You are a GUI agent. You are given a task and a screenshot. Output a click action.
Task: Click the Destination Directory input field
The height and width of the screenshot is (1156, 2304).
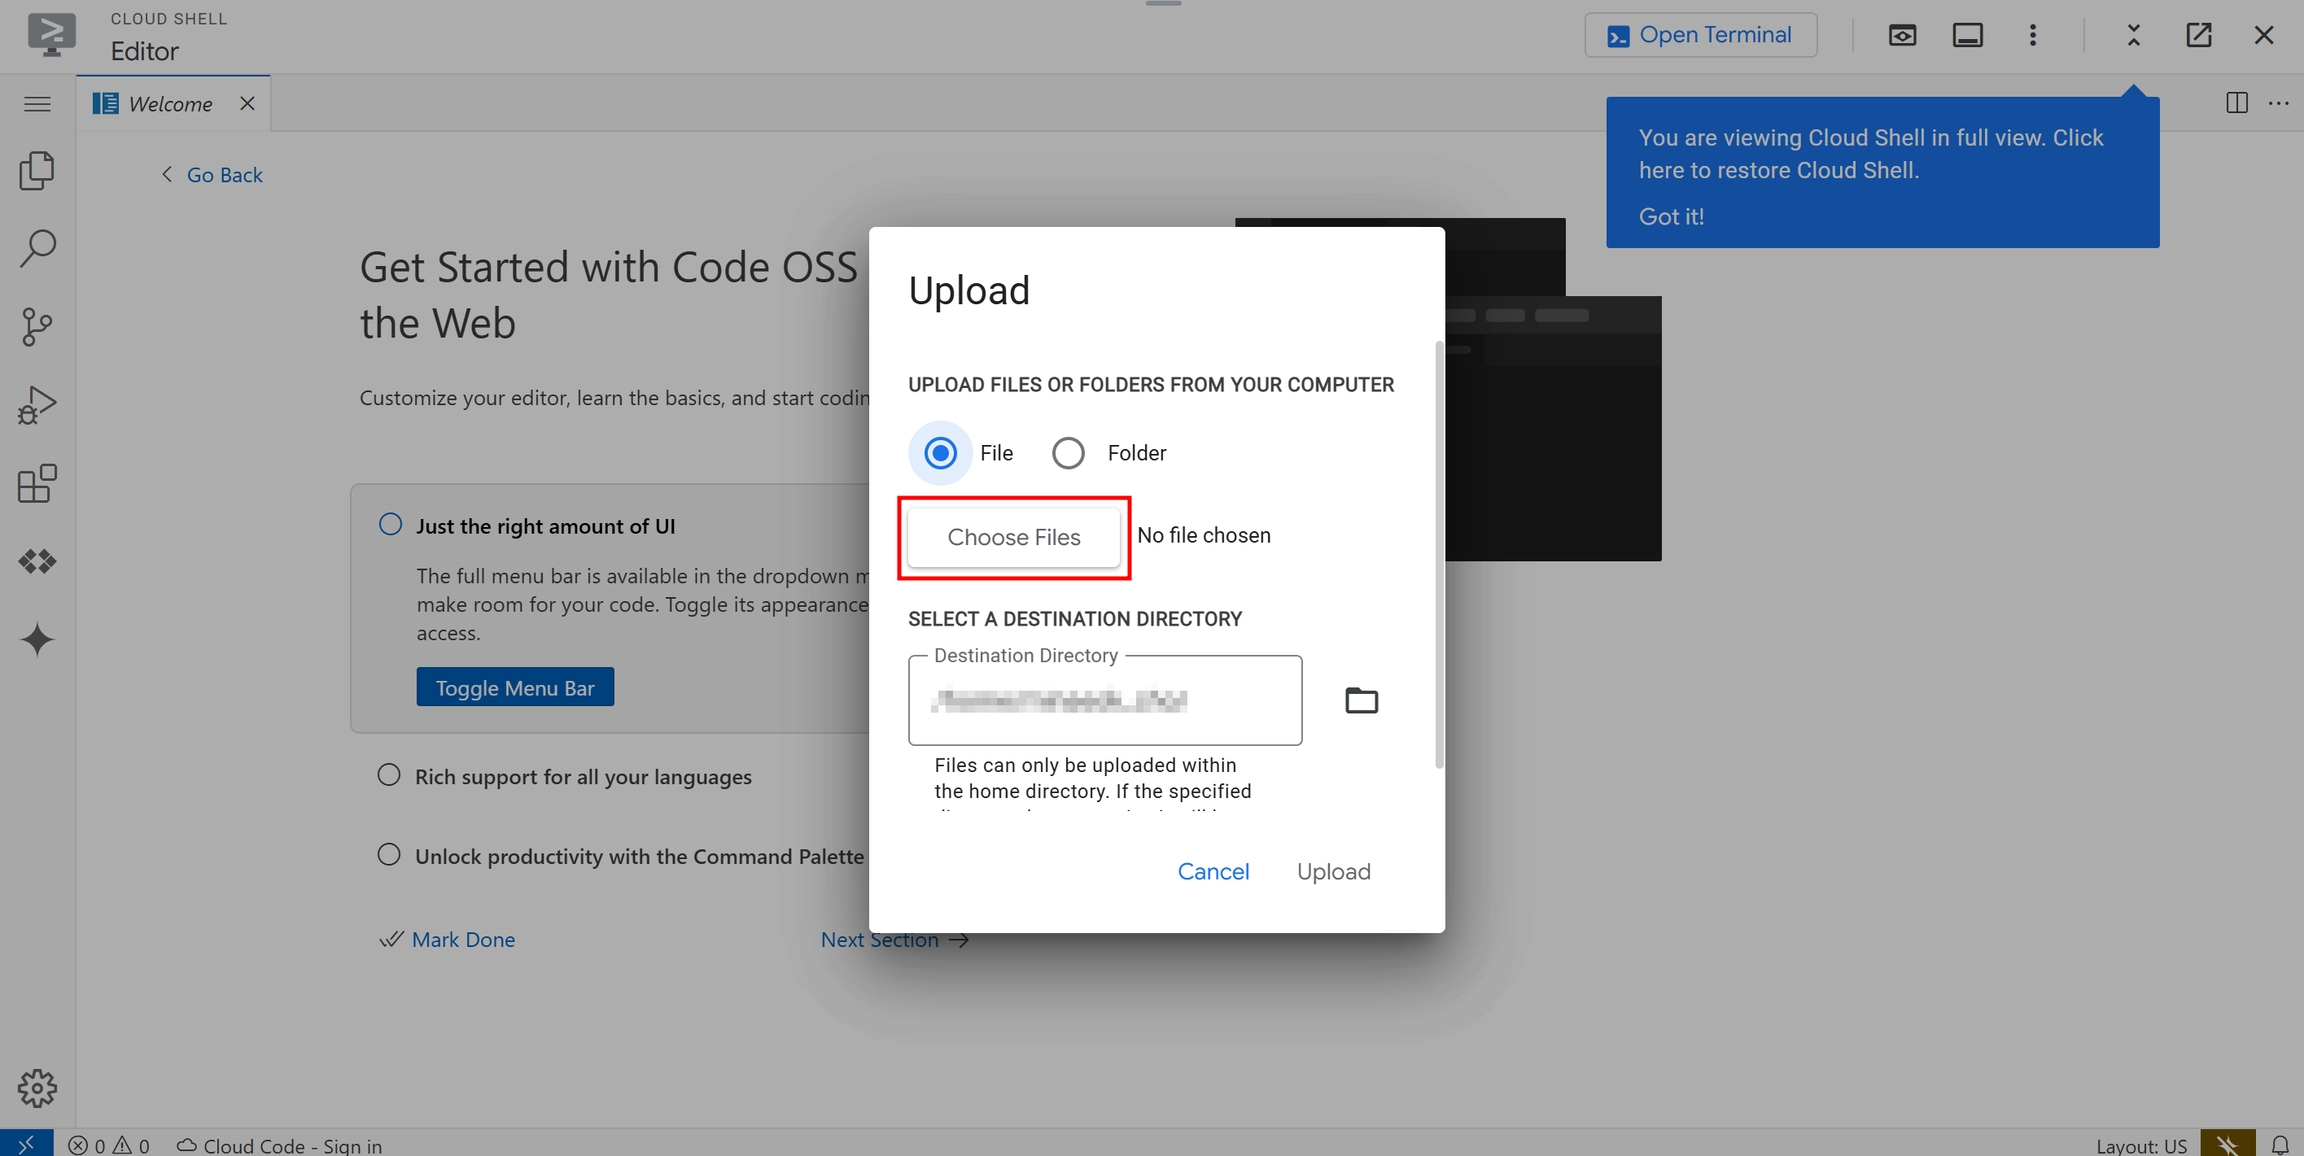(x=1104, y=701)
